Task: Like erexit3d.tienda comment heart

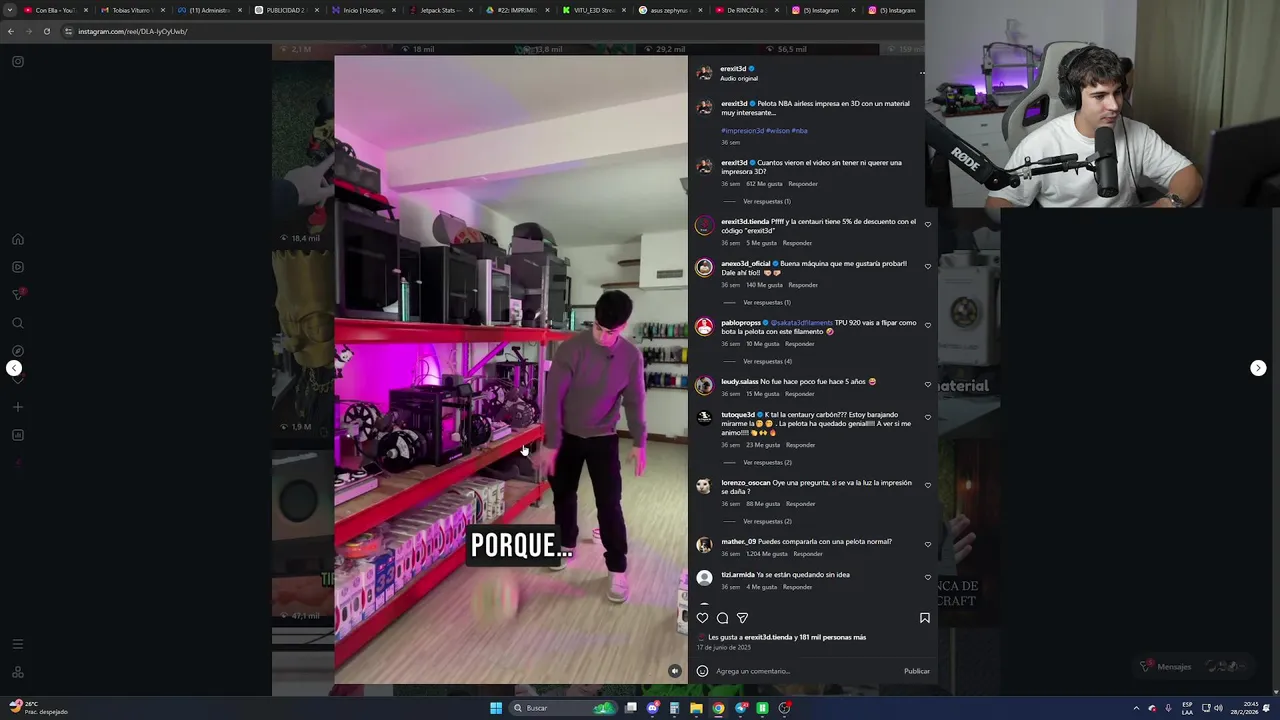Action: click(928, 224)
